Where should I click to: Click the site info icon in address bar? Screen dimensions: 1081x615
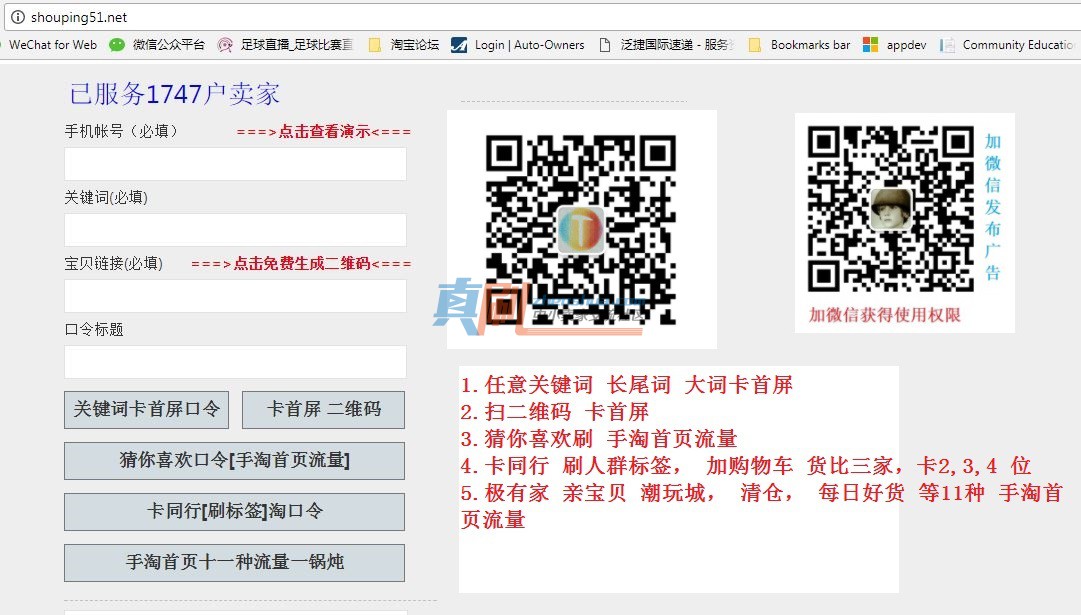pyautogui.click(x=17, y=17)
